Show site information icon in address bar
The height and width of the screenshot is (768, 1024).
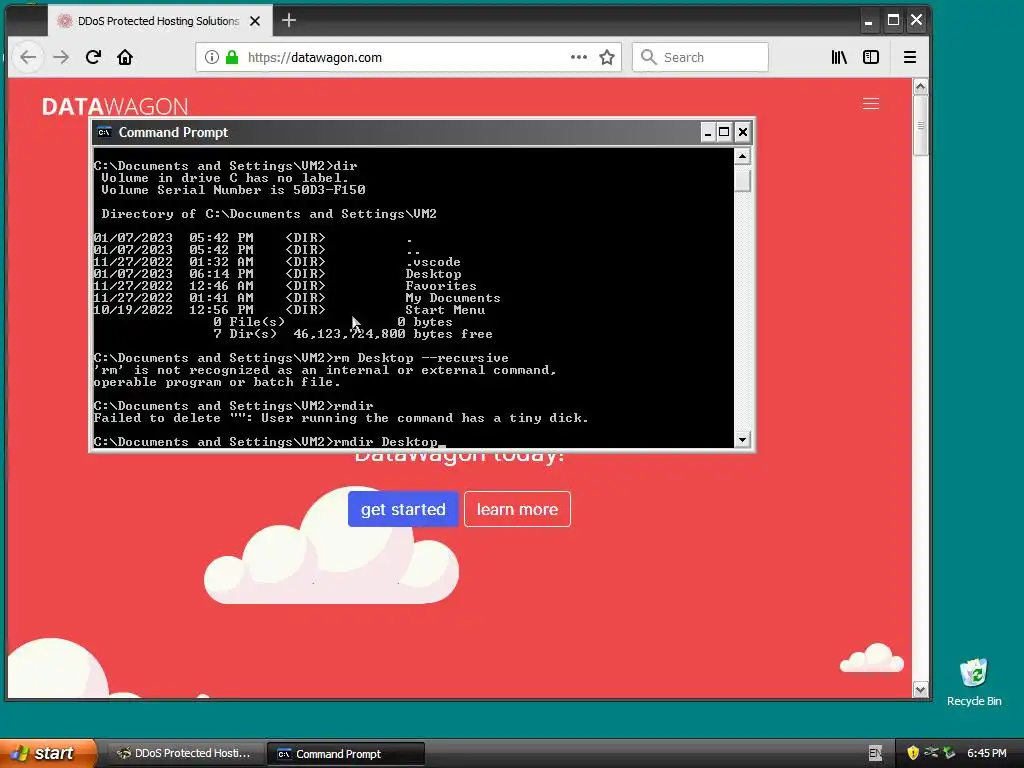(x=212, y=57)
